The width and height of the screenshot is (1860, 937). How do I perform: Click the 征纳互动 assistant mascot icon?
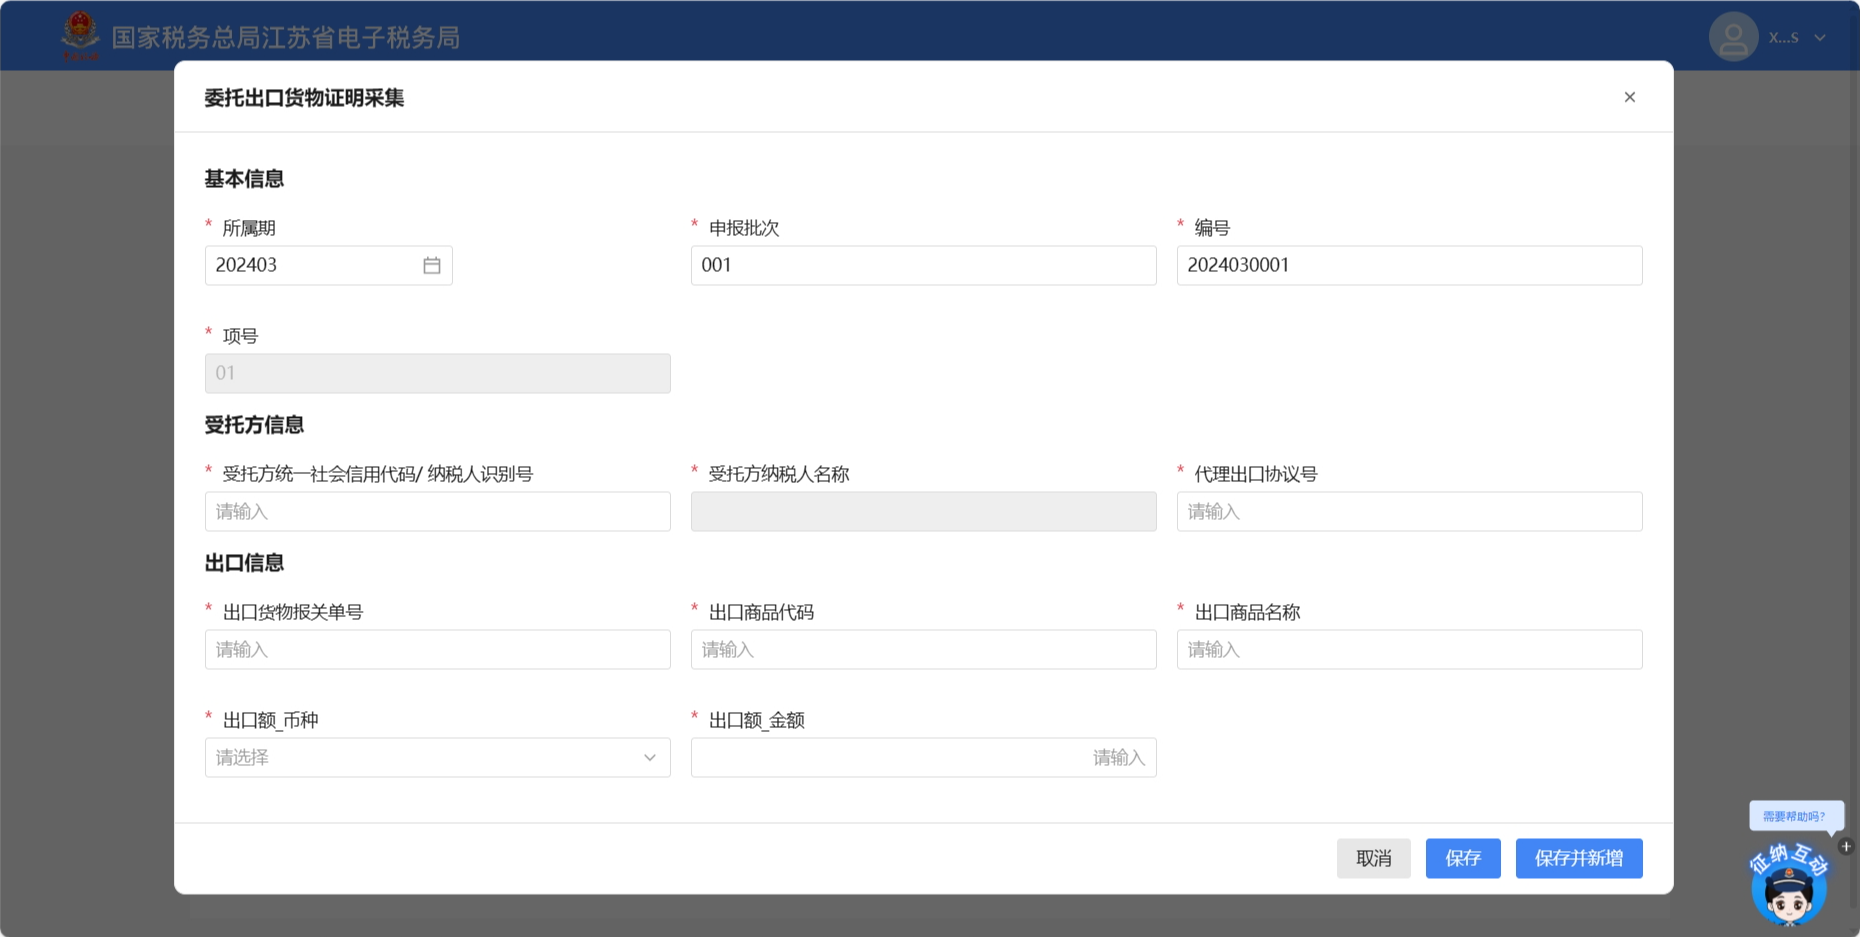(x=1788, y=885)
